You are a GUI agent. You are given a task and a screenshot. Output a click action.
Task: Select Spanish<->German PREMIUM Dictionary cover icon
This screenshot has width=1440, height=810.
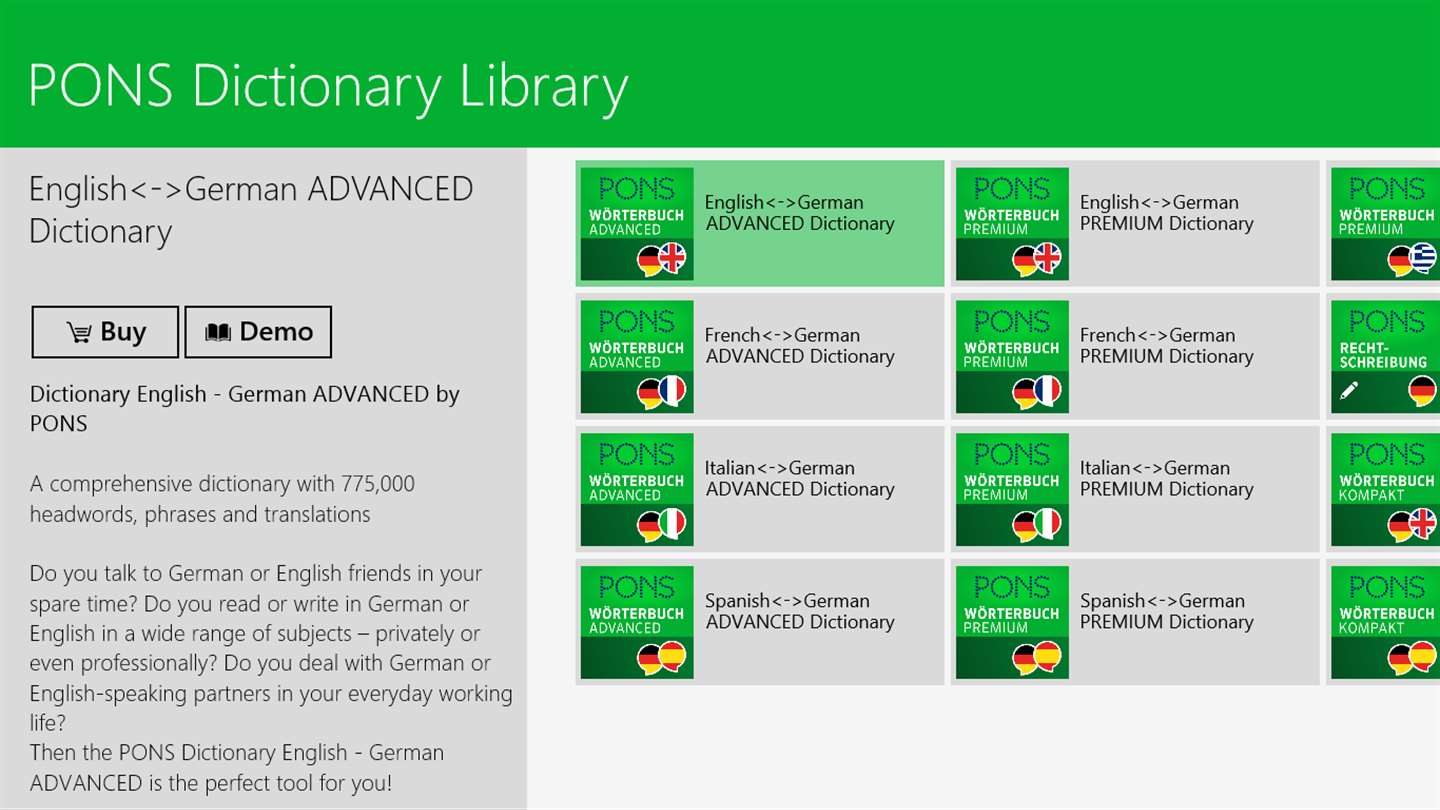pyautogui.click(x=1012, y=623)
